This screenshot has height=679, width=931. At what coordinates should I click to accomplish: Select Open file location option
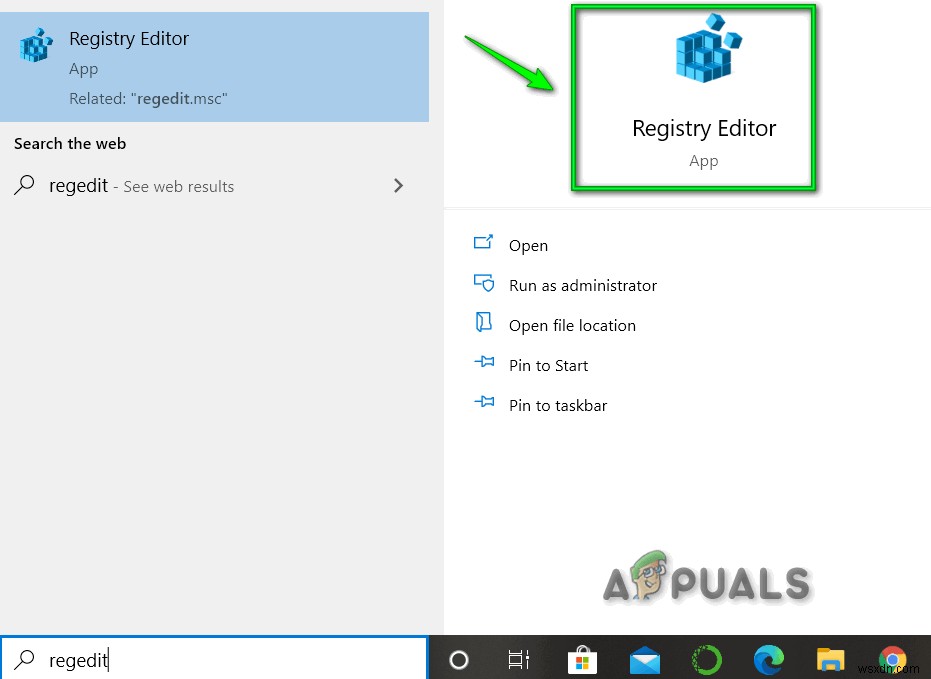572,325
